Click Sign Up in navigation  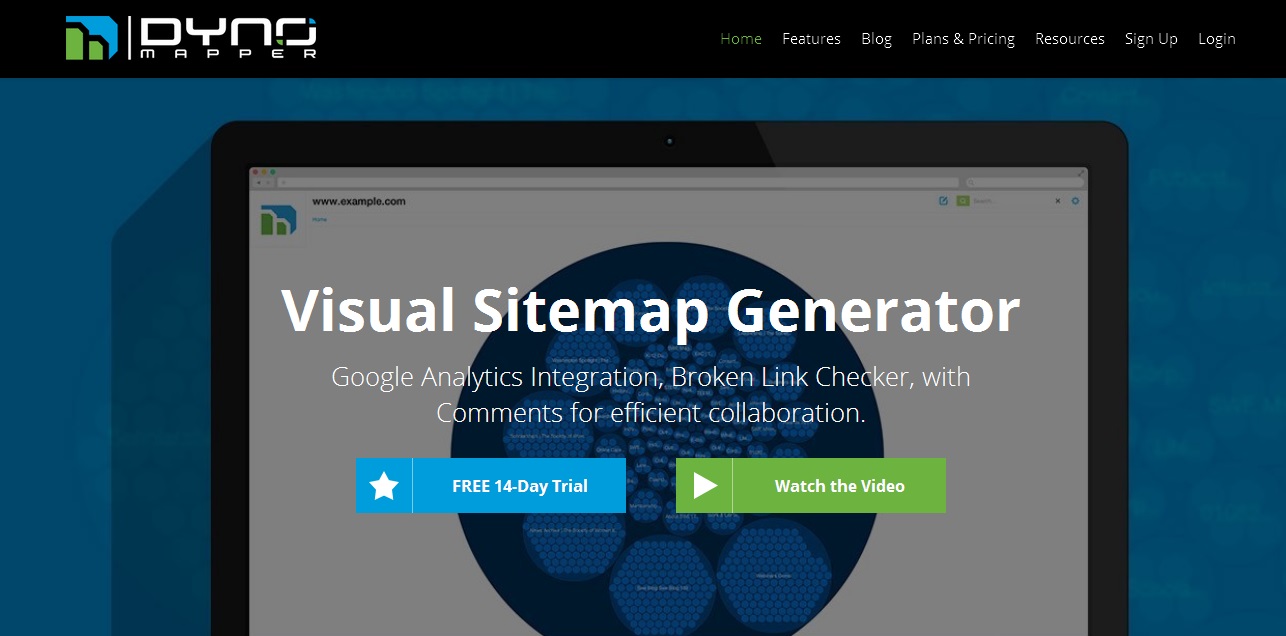click(x=1151, y=39)
